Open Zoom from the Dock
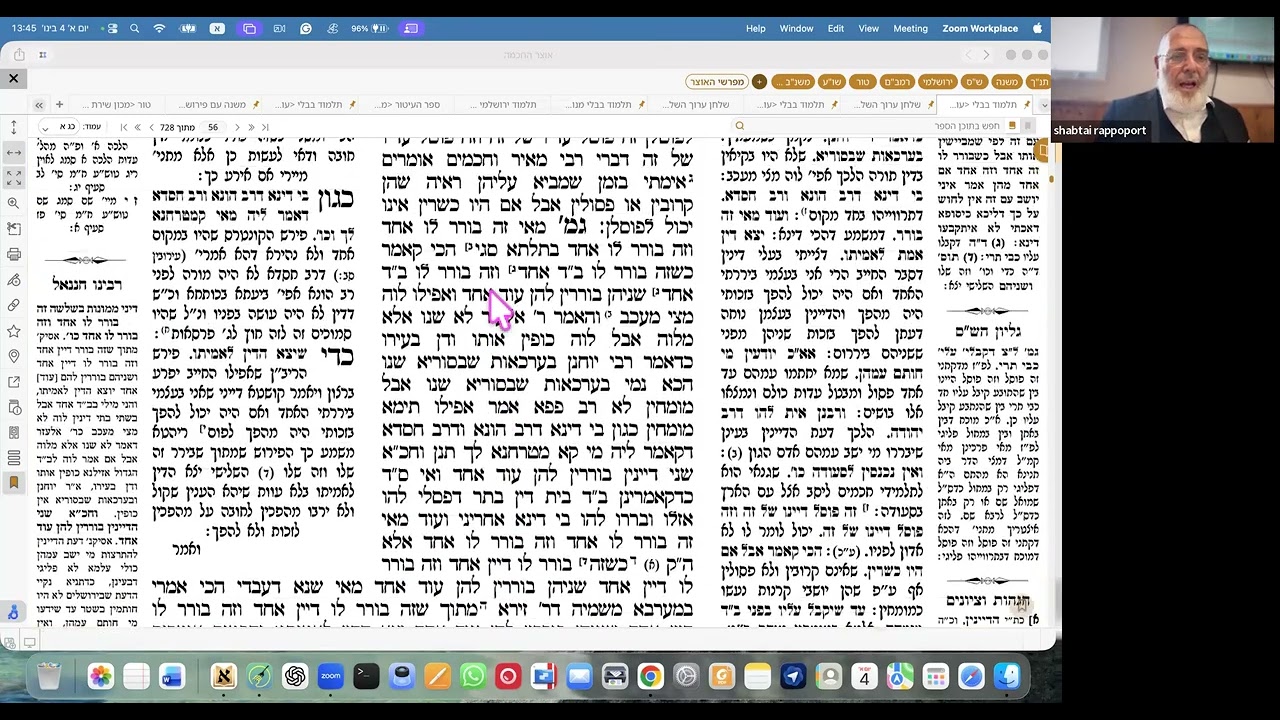Screen dimensions: 1280x720 [330, 677]
